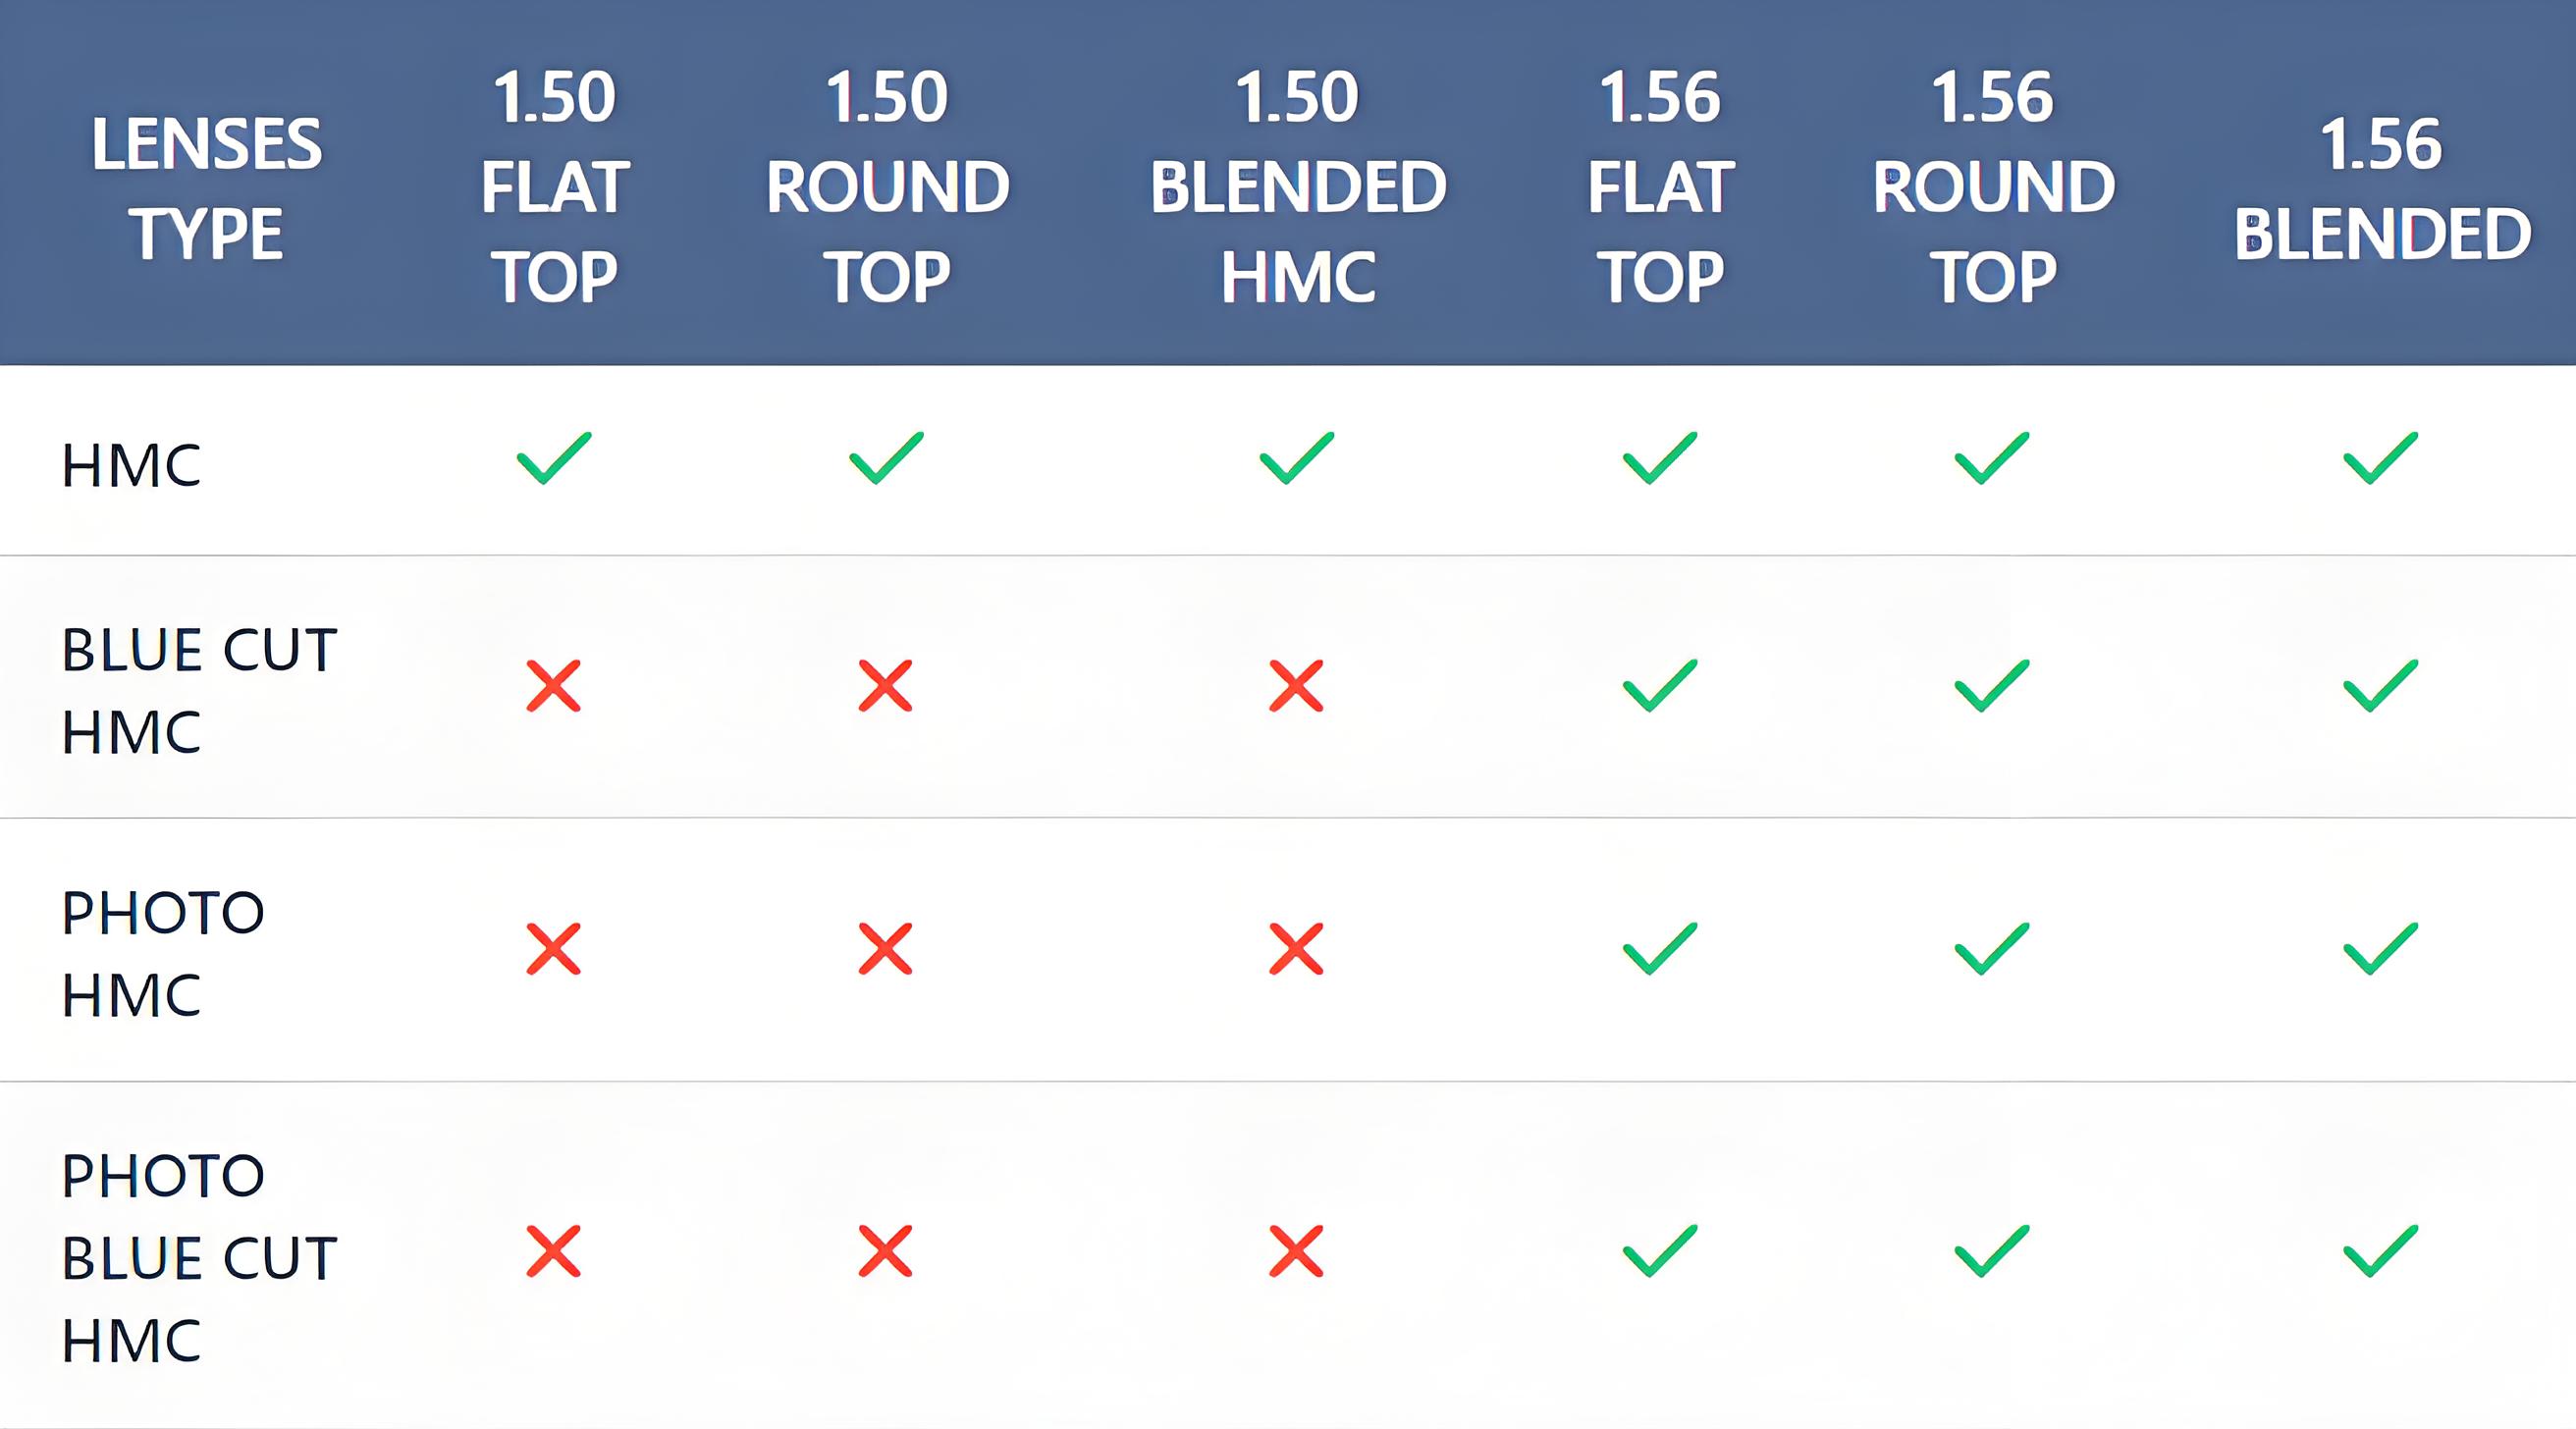2576x1429 pixels.
Task: Click the Blue Cut HMC row label
Action: point(198,690)
